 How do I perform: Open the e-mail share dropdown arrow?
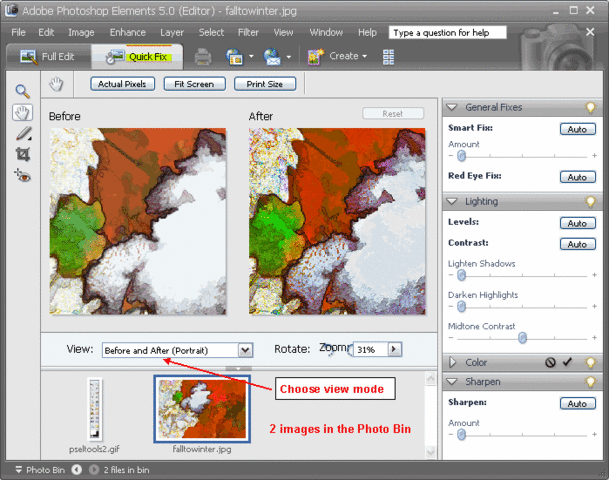tap(289, 57)
